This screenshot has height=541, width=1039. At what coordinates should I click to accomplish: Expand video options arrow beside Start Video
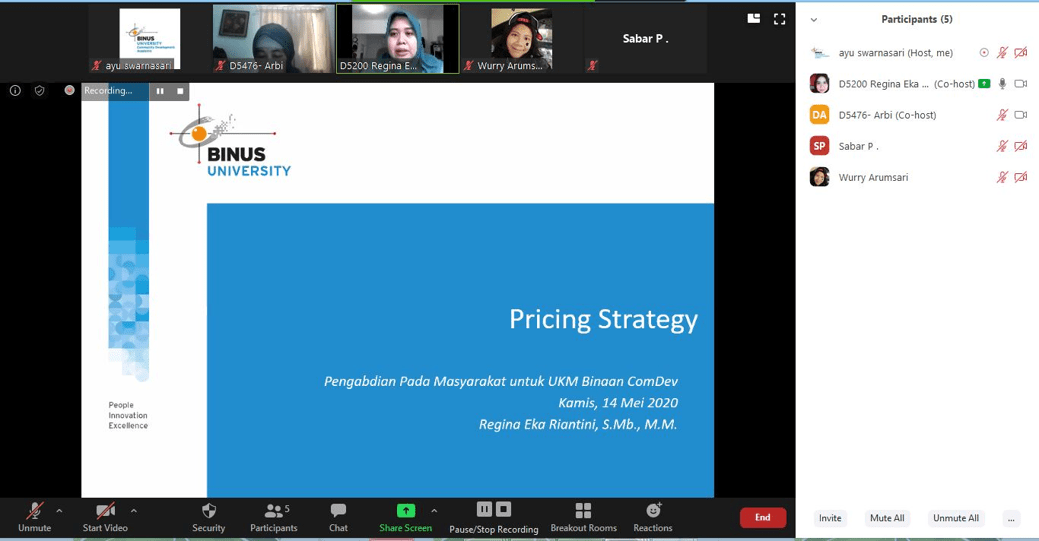(134, 510)
